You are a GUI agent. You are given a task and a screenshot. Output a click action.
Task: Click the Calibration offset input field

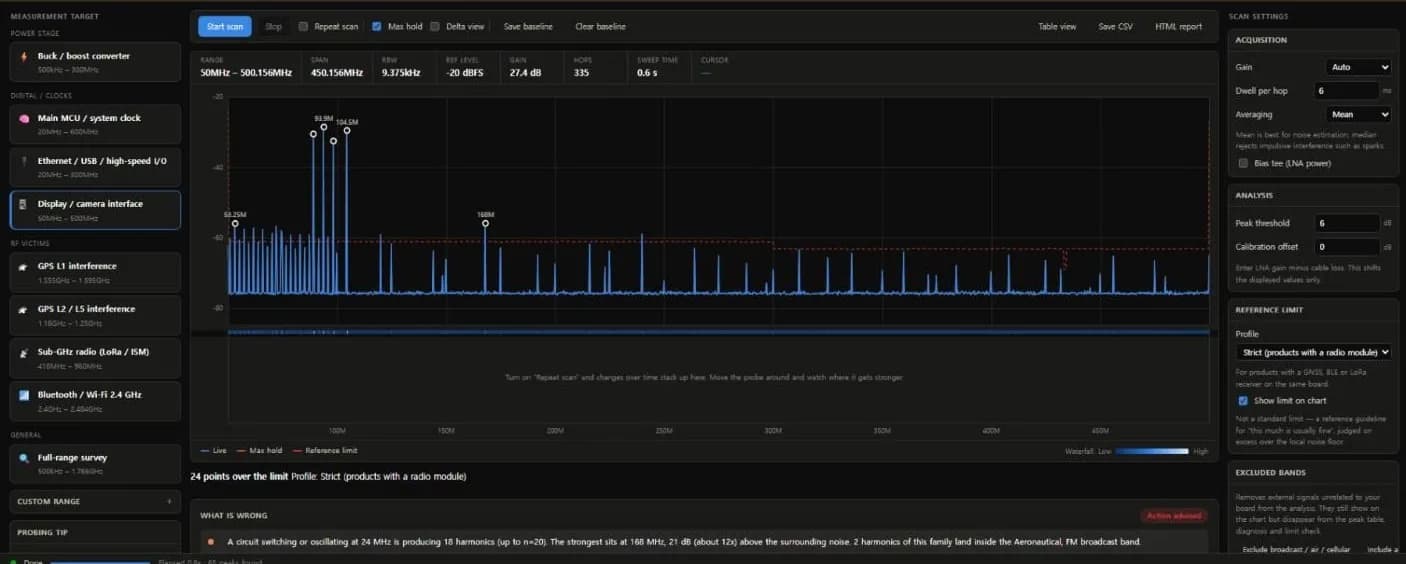tap(1347, 246)
